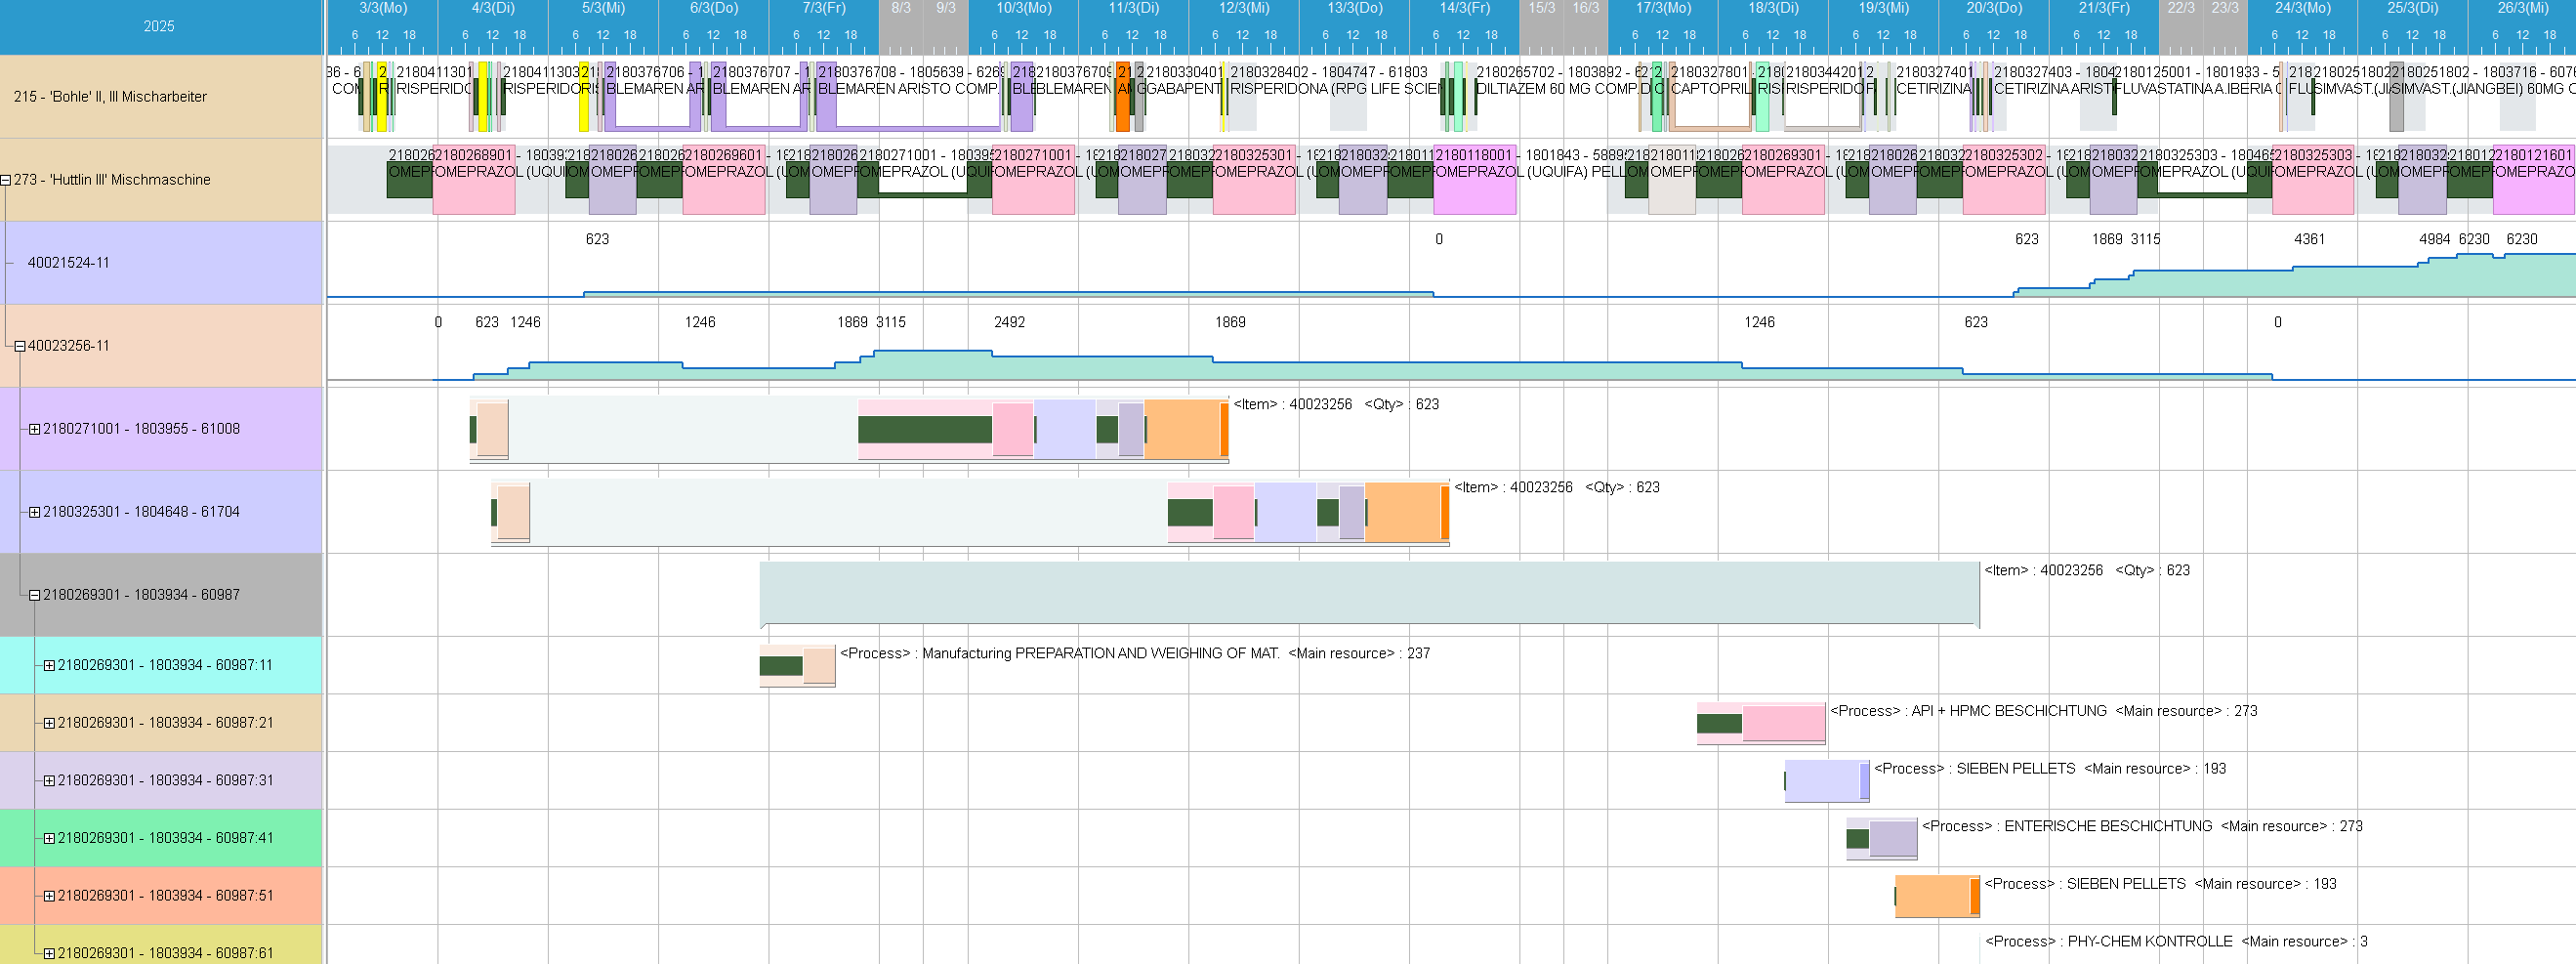The height and width of the screenshot is (964, 2576).
Task: Collapse the 40023256-11 tree node
Action: coord(19,346)
